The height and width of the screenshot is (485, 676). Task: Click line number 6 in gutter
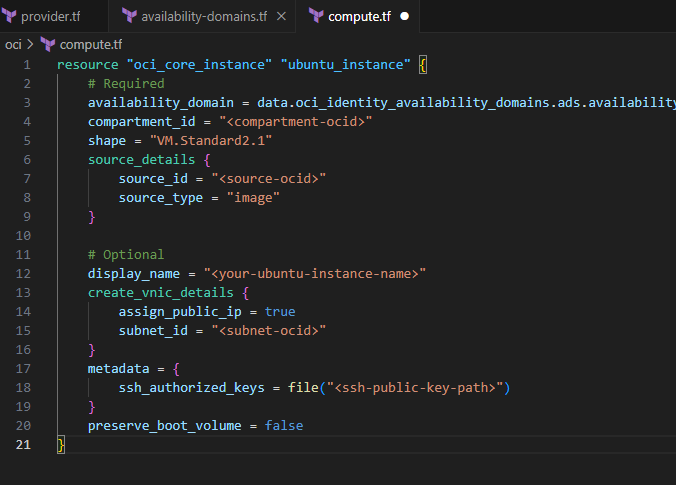click(27, 160)
